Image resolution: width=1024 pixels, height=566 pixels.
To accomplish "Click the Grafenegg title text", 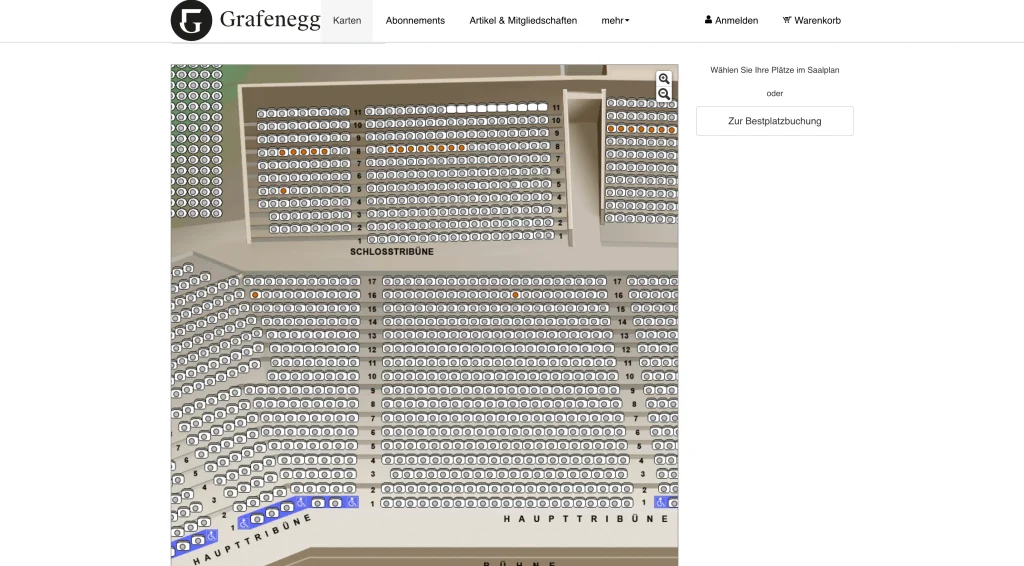I will coord(270,20).
